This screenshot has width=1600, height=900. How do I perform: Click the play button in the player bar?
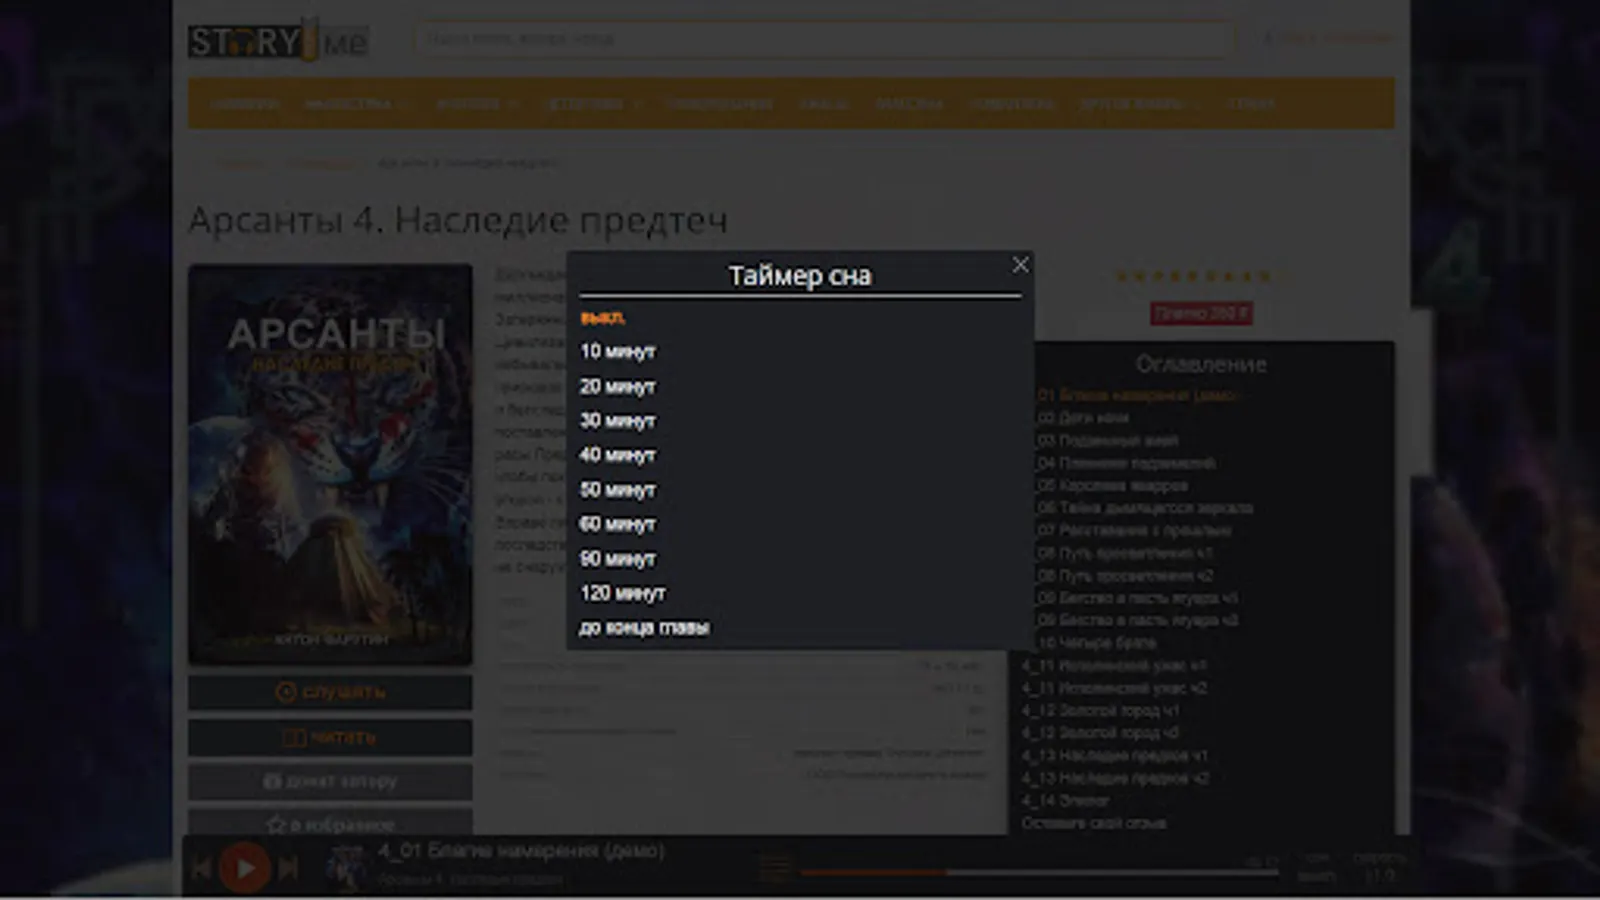pyautogui.click(x=244, y=868)
